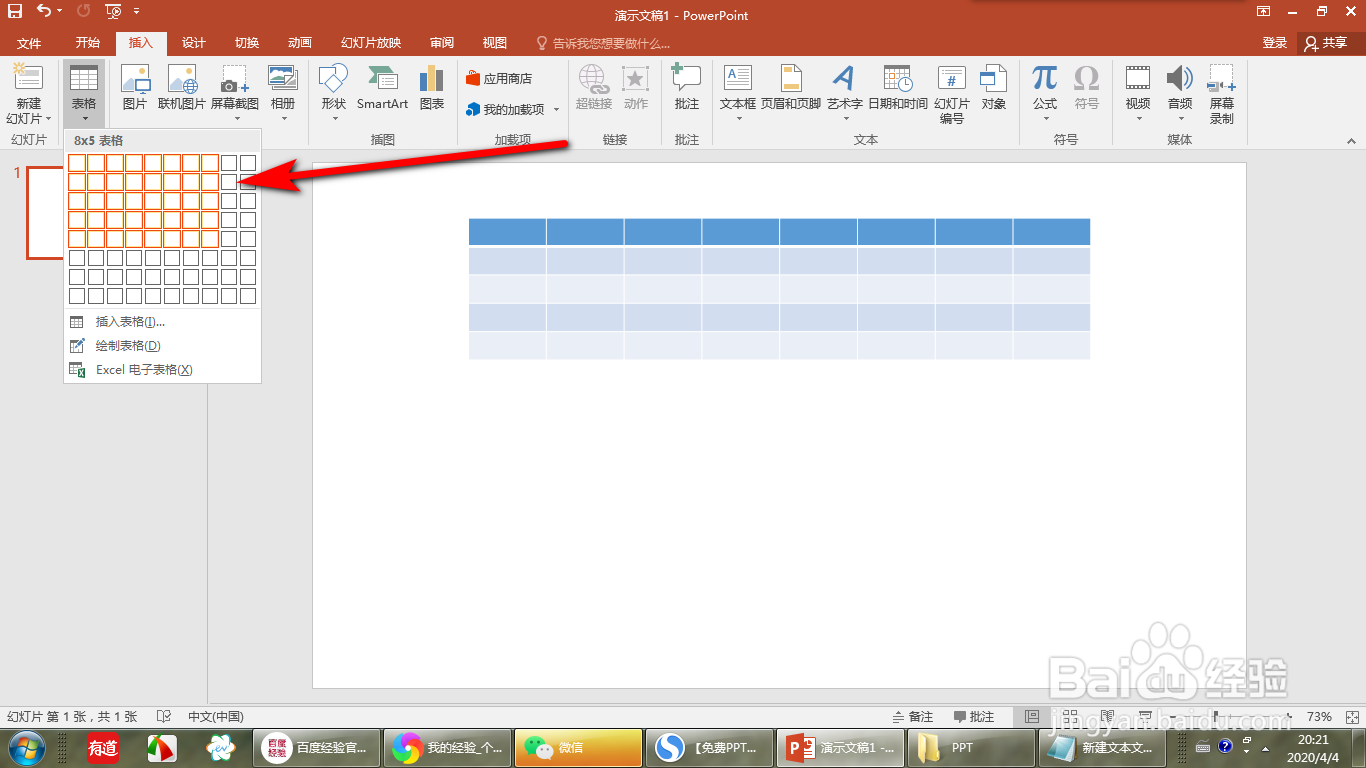
Task: Fit slide to current window icon
Action: click(1352, 716)
